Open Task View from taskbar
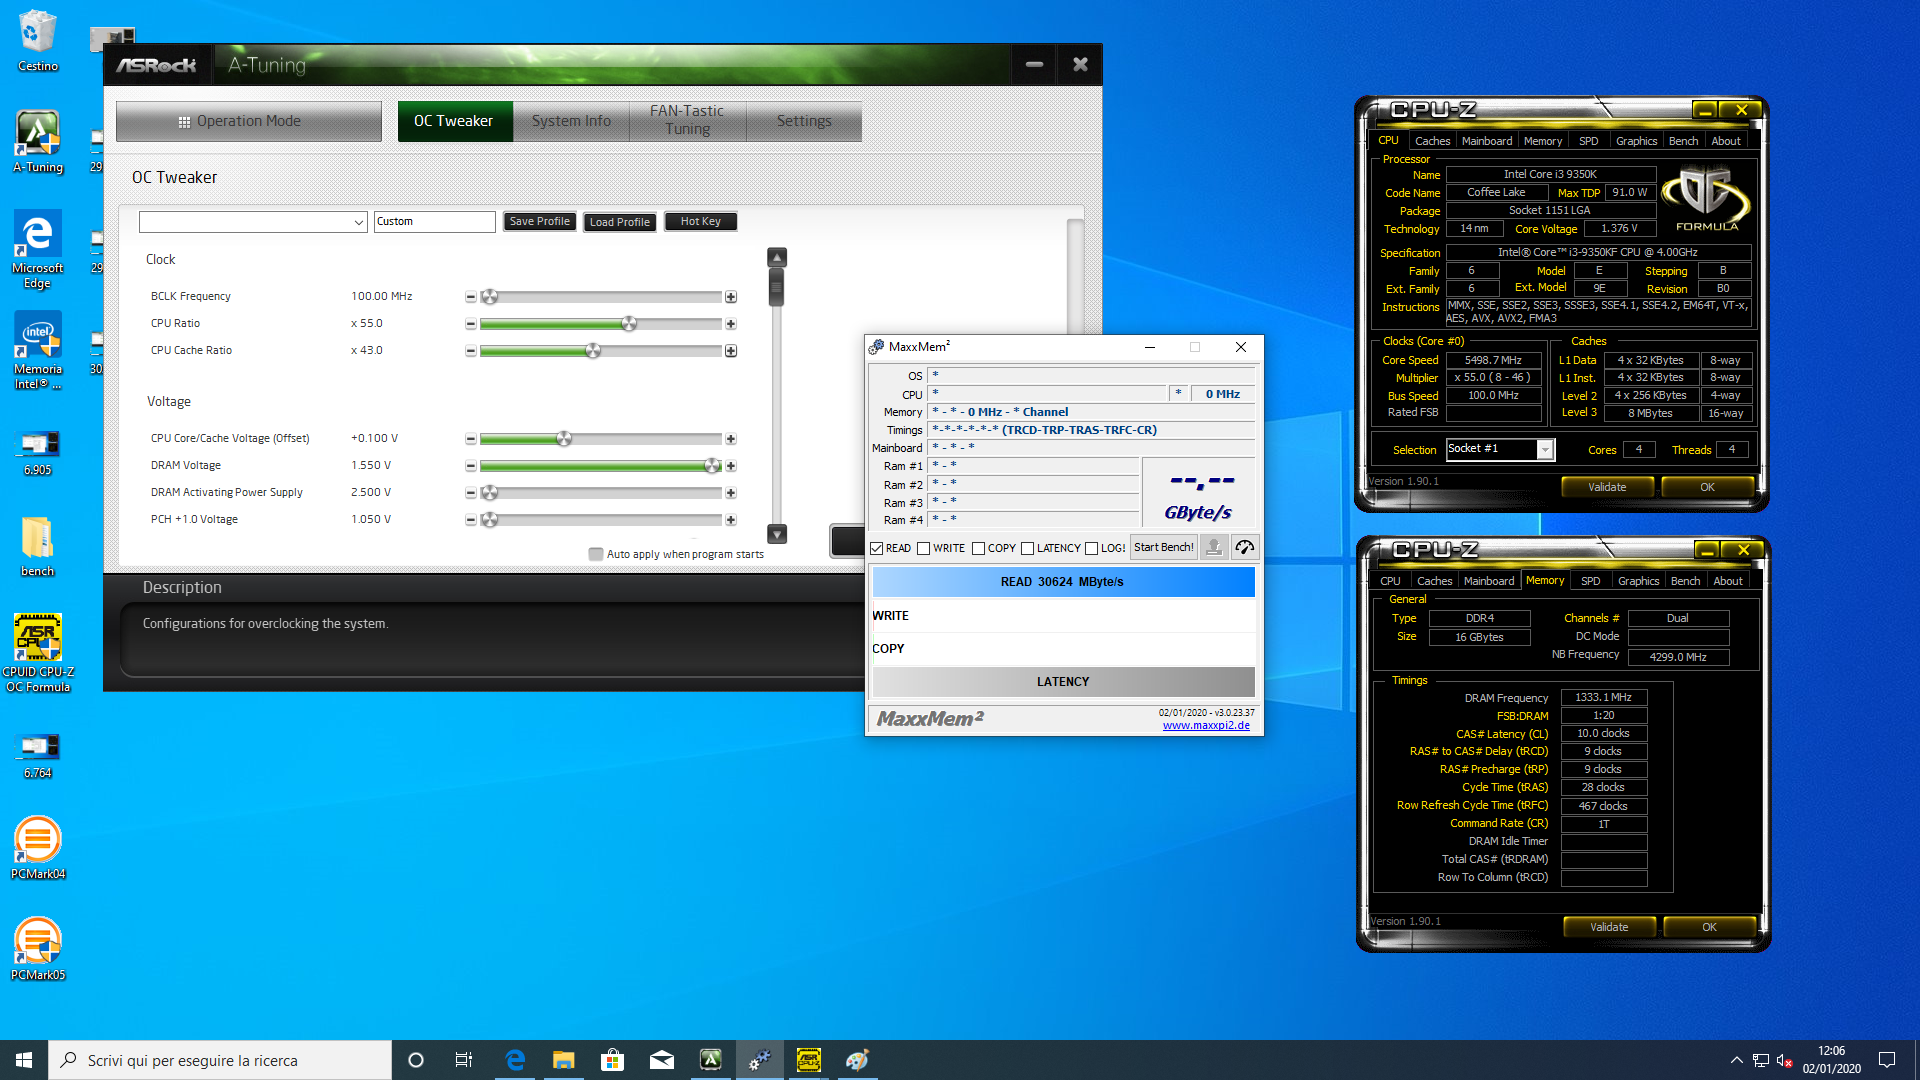The image size is (1920, 1080). (463, 1060)
